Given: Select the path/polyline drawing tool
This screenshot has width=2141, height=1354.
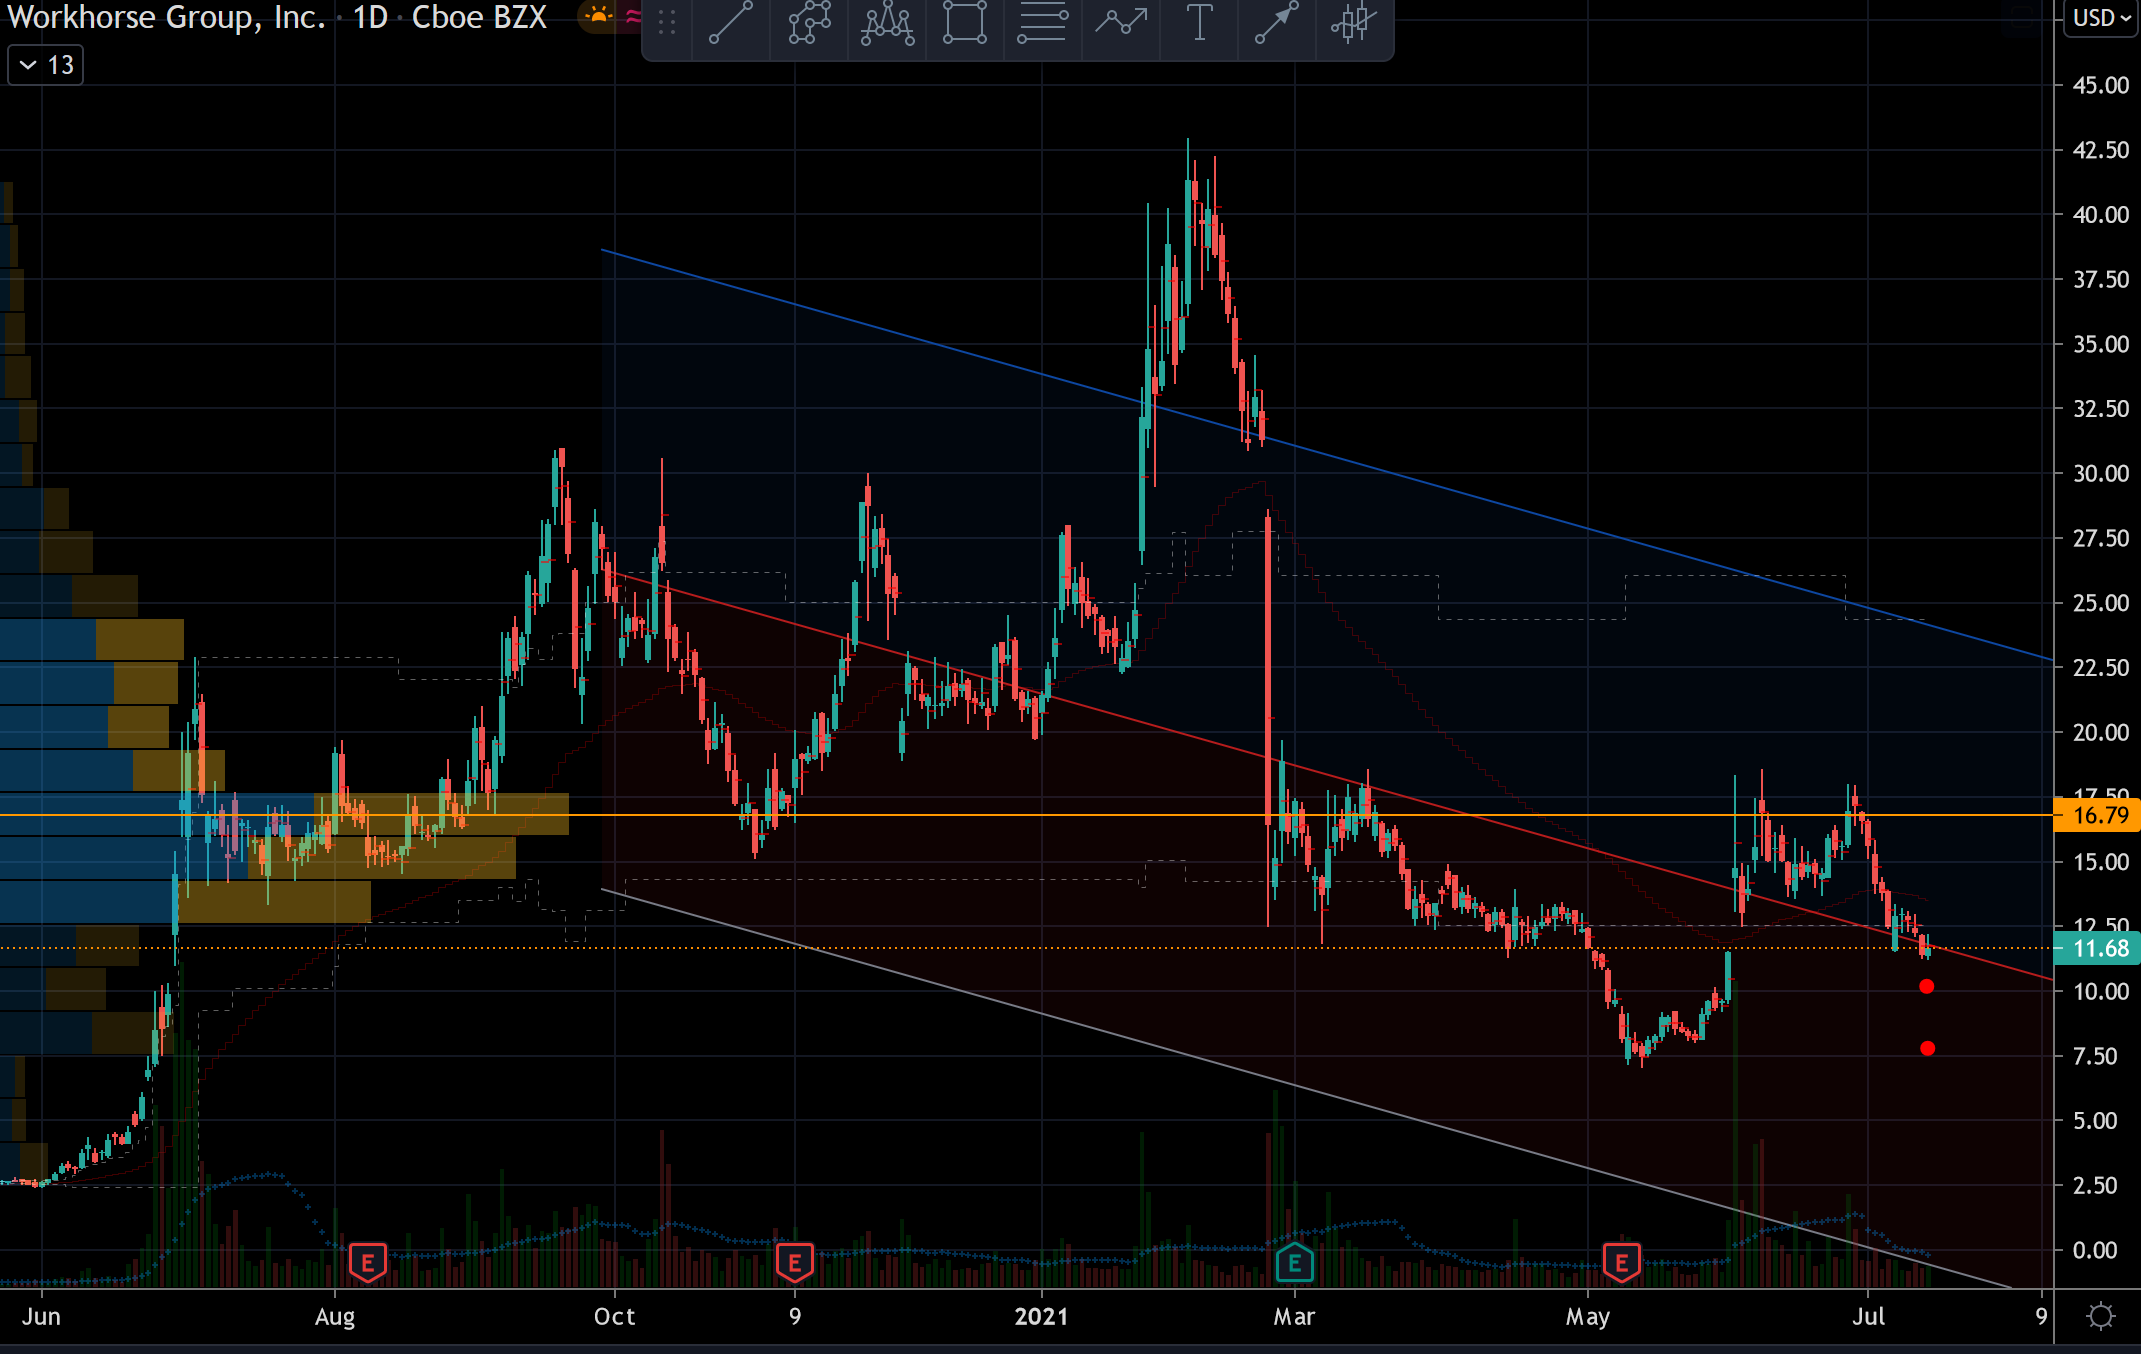Looking at the screenshot, I should [x=809, y=22].
